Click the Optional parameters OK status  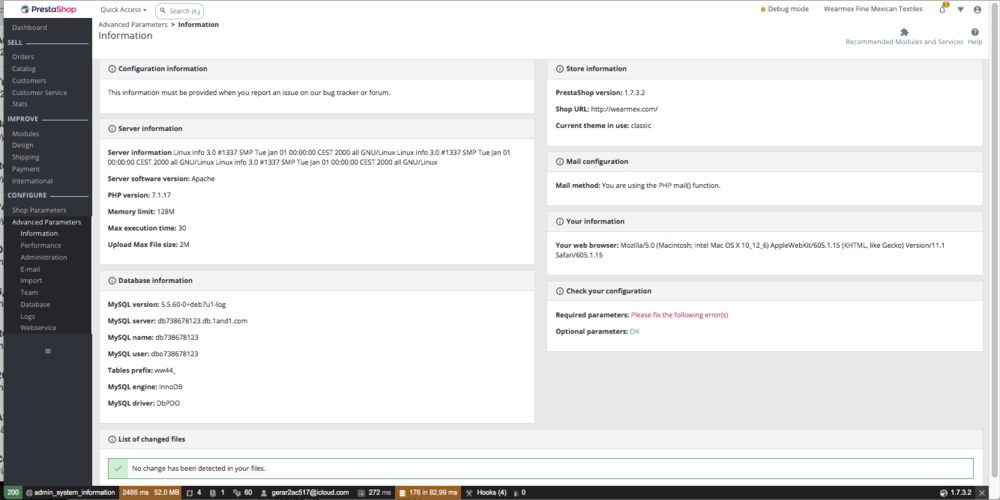[x=635, y=332]
